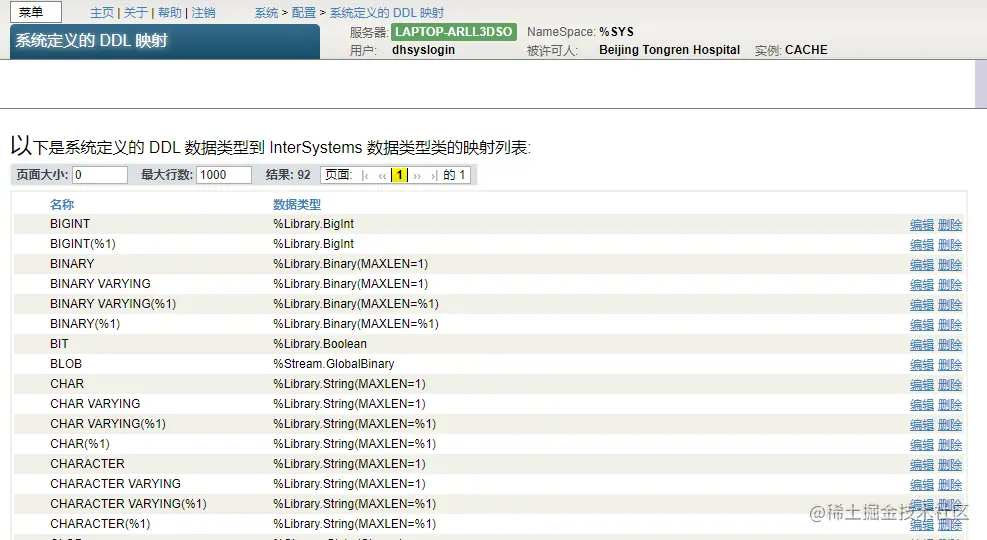Sort by 数据类型 column header

tap(296, 205)
